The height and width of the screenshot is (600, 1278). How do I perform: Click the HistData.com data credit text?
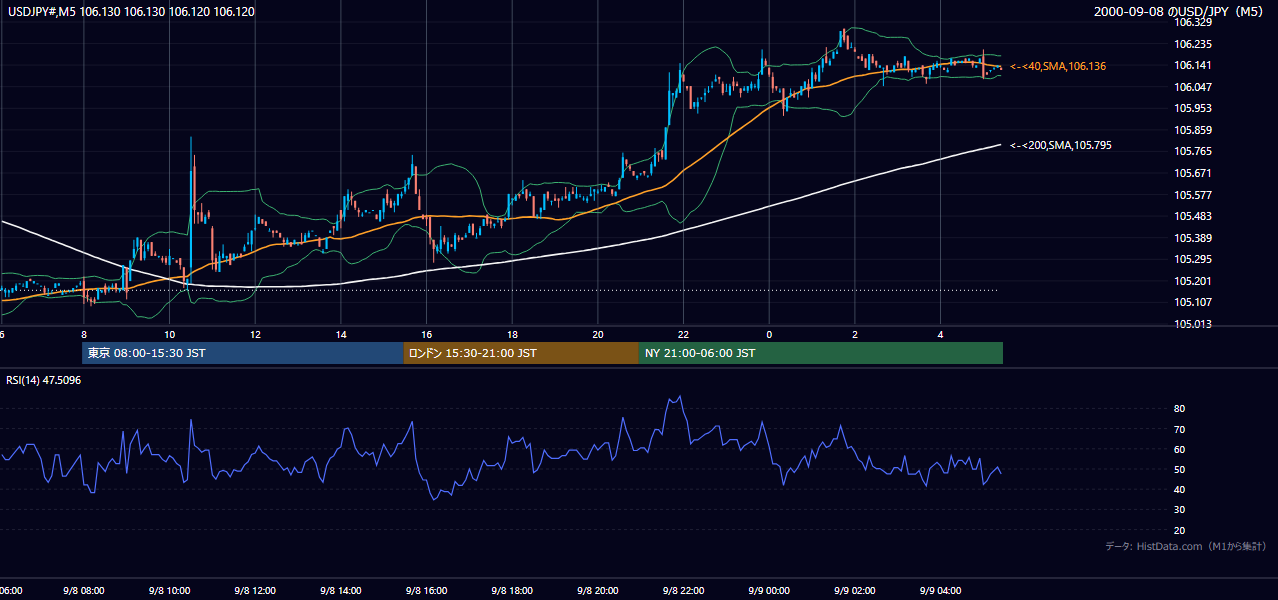click(1186, 546)
